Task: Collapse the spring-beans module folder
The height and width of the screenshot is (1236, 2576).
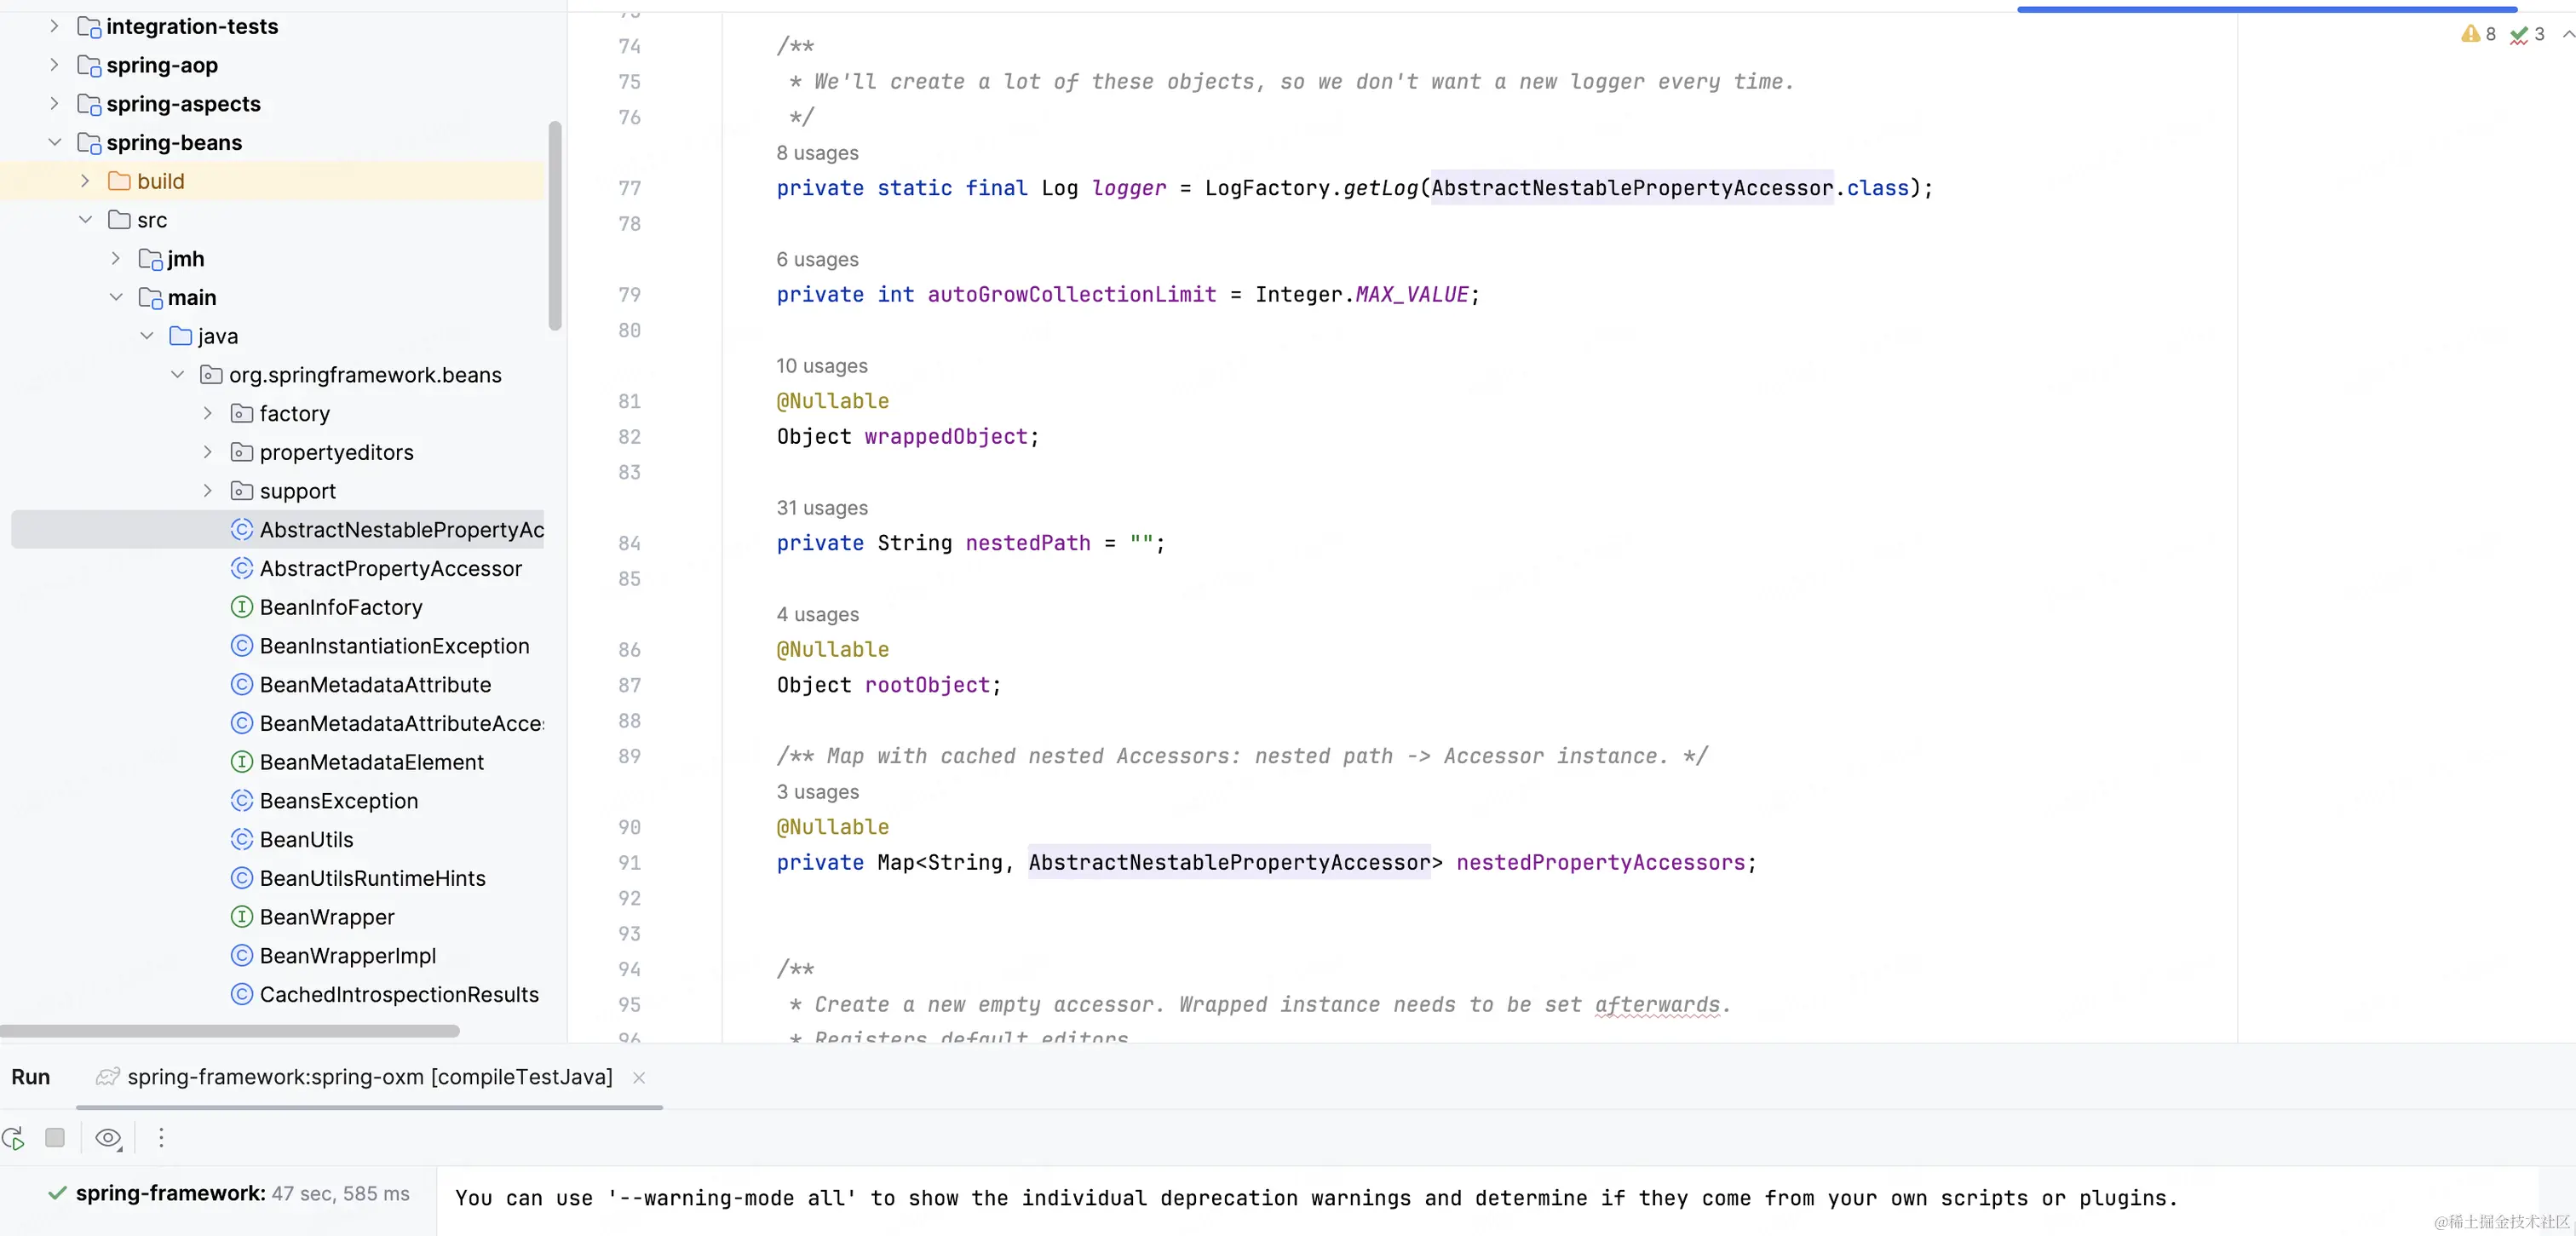Action: point(55,143)
